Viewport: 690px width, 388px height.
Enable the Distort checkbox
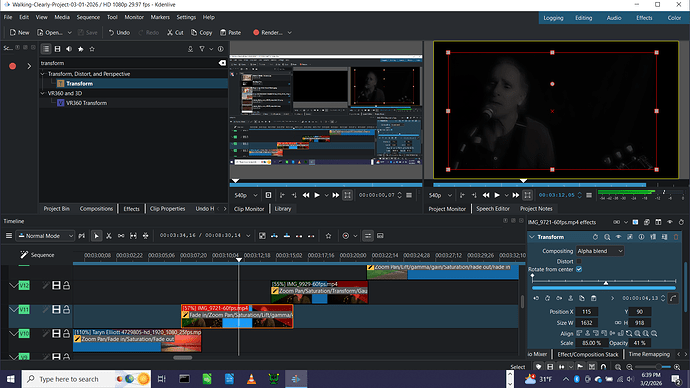[579, 261]
